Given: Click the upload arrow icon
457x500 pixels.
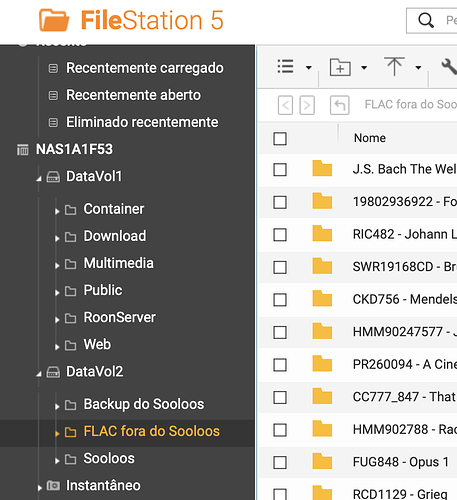Looking at the screenshot, I should pyautogui.click(x=394, y=66).
